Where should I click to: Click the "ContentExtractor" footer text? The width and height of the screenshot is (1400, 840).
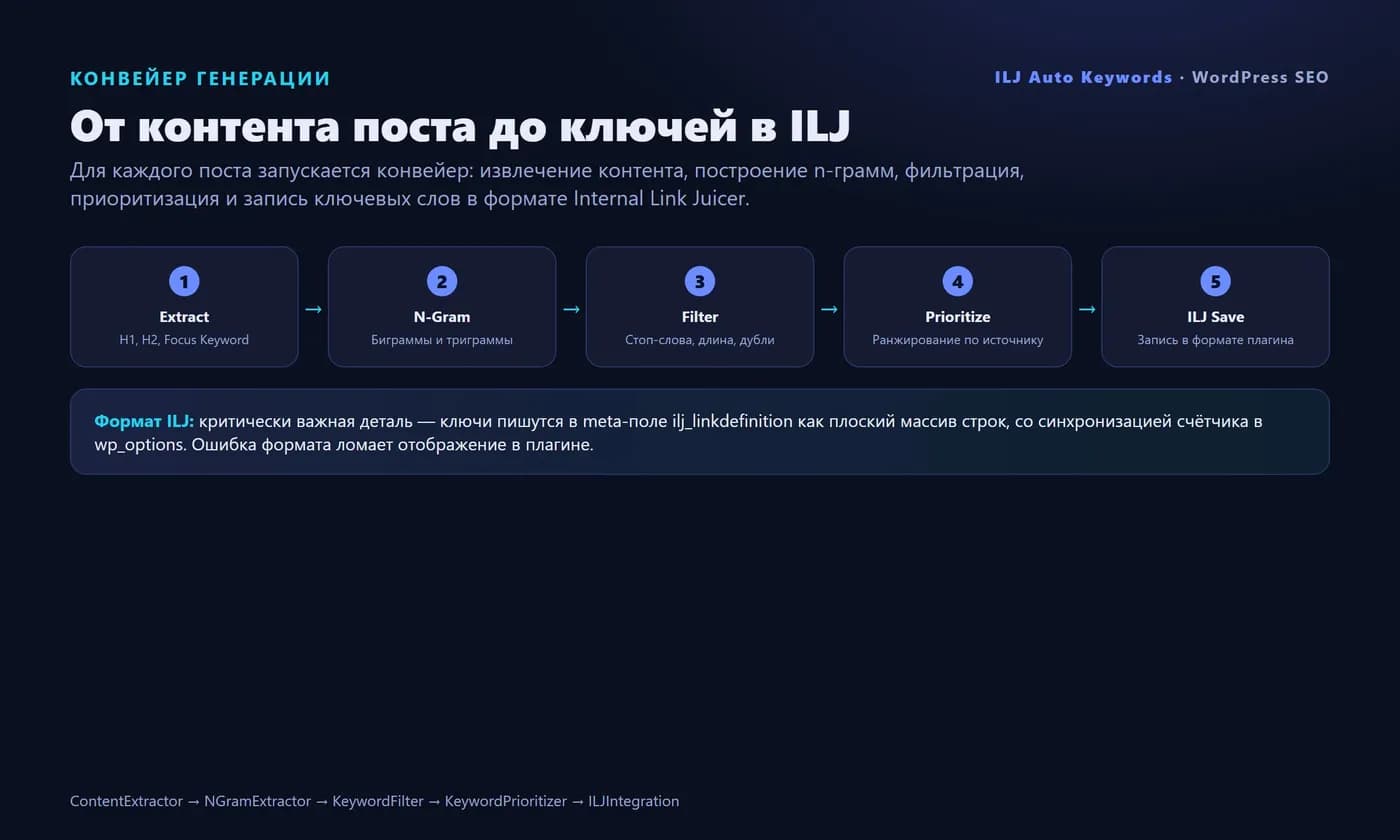click(x=126, y=801)
